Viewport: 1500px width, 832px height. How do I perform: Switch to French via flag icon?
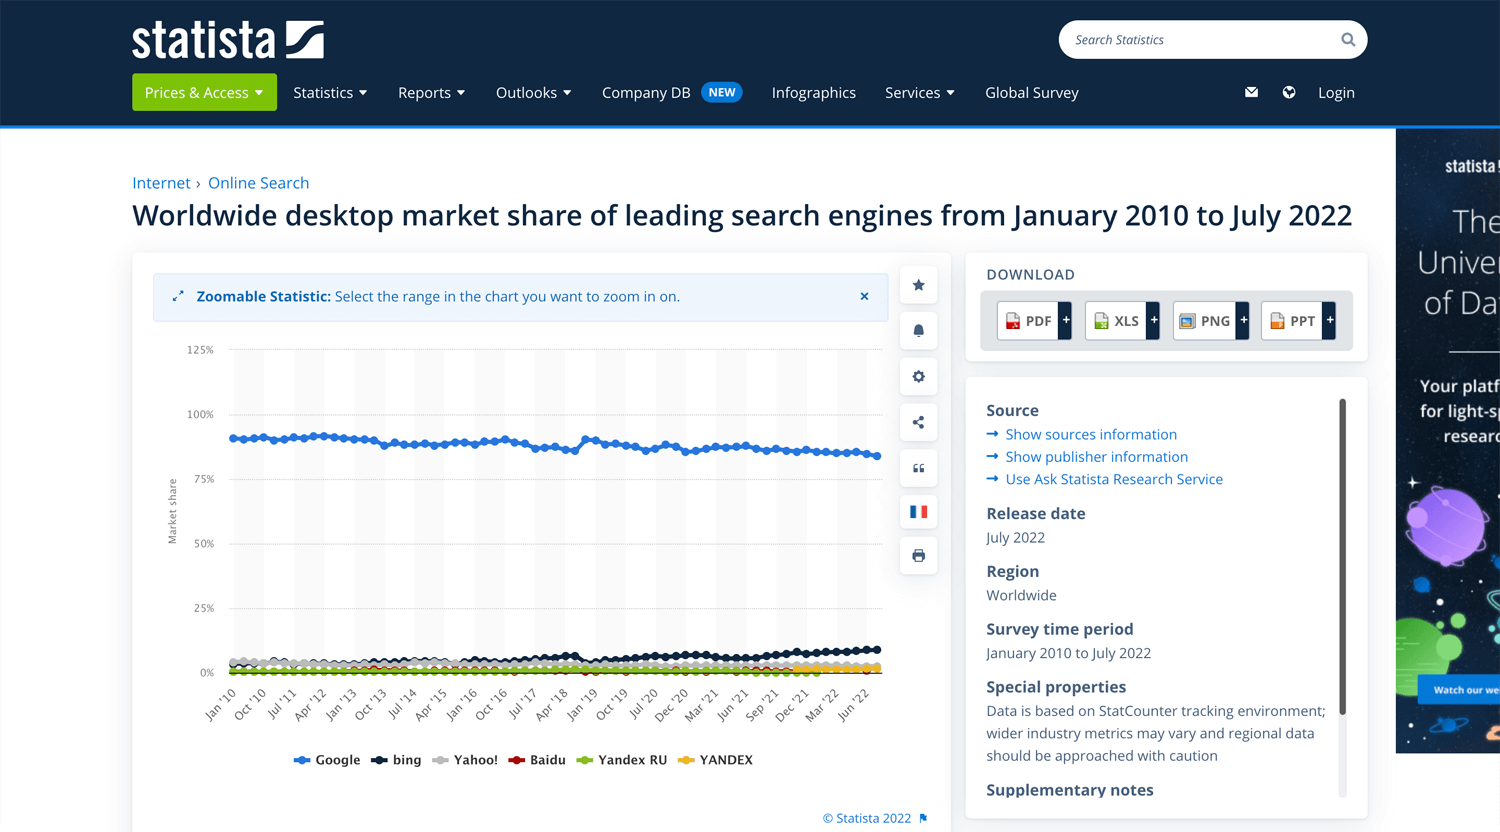[918, 512]
